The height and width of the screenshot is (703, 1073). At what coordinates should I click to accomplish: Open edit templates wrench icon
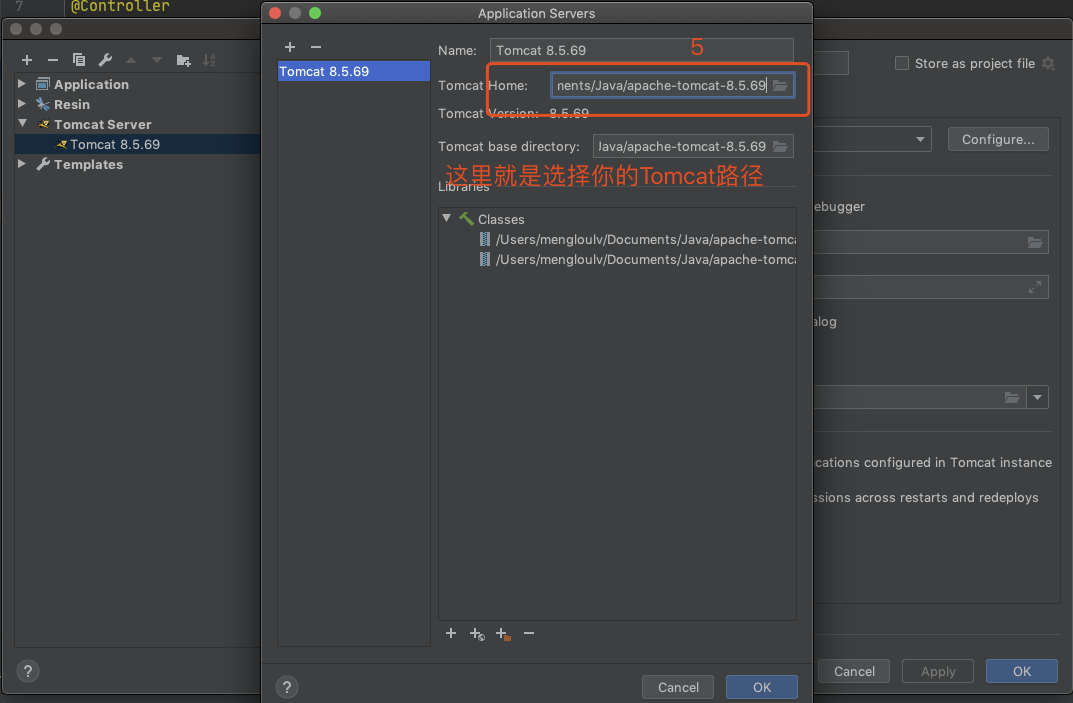(x=105, y=60)
